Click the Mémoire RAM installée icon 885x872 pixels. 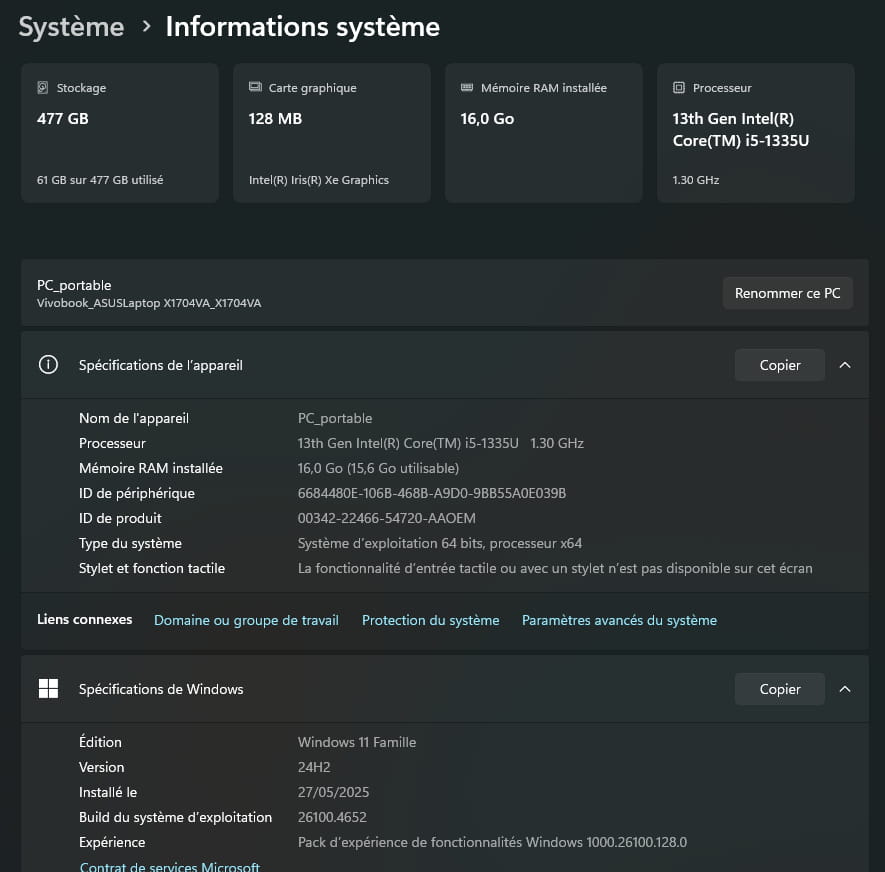point(467,87)
